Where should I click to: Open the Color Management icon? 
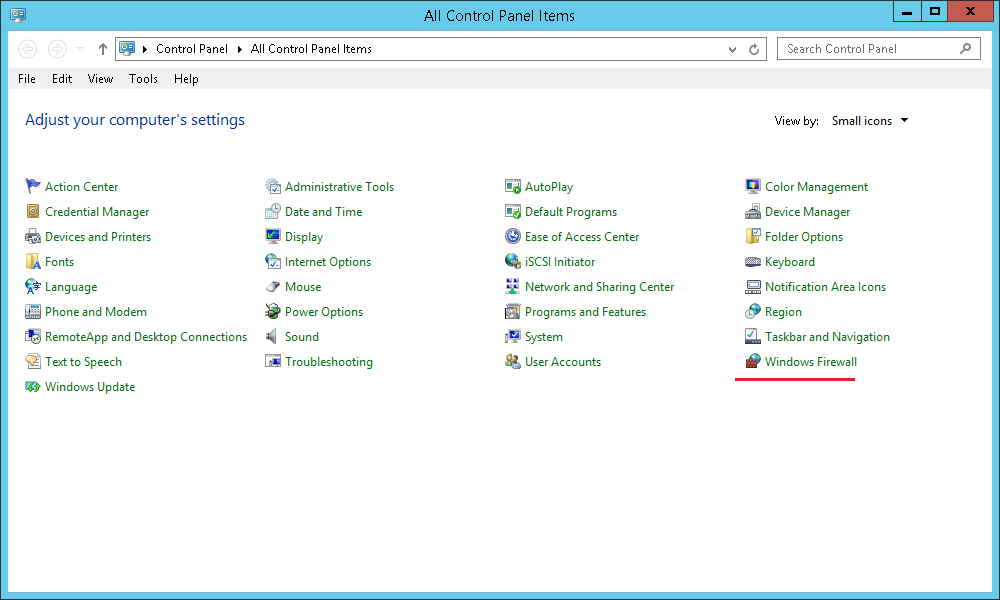tap(753, 186)
